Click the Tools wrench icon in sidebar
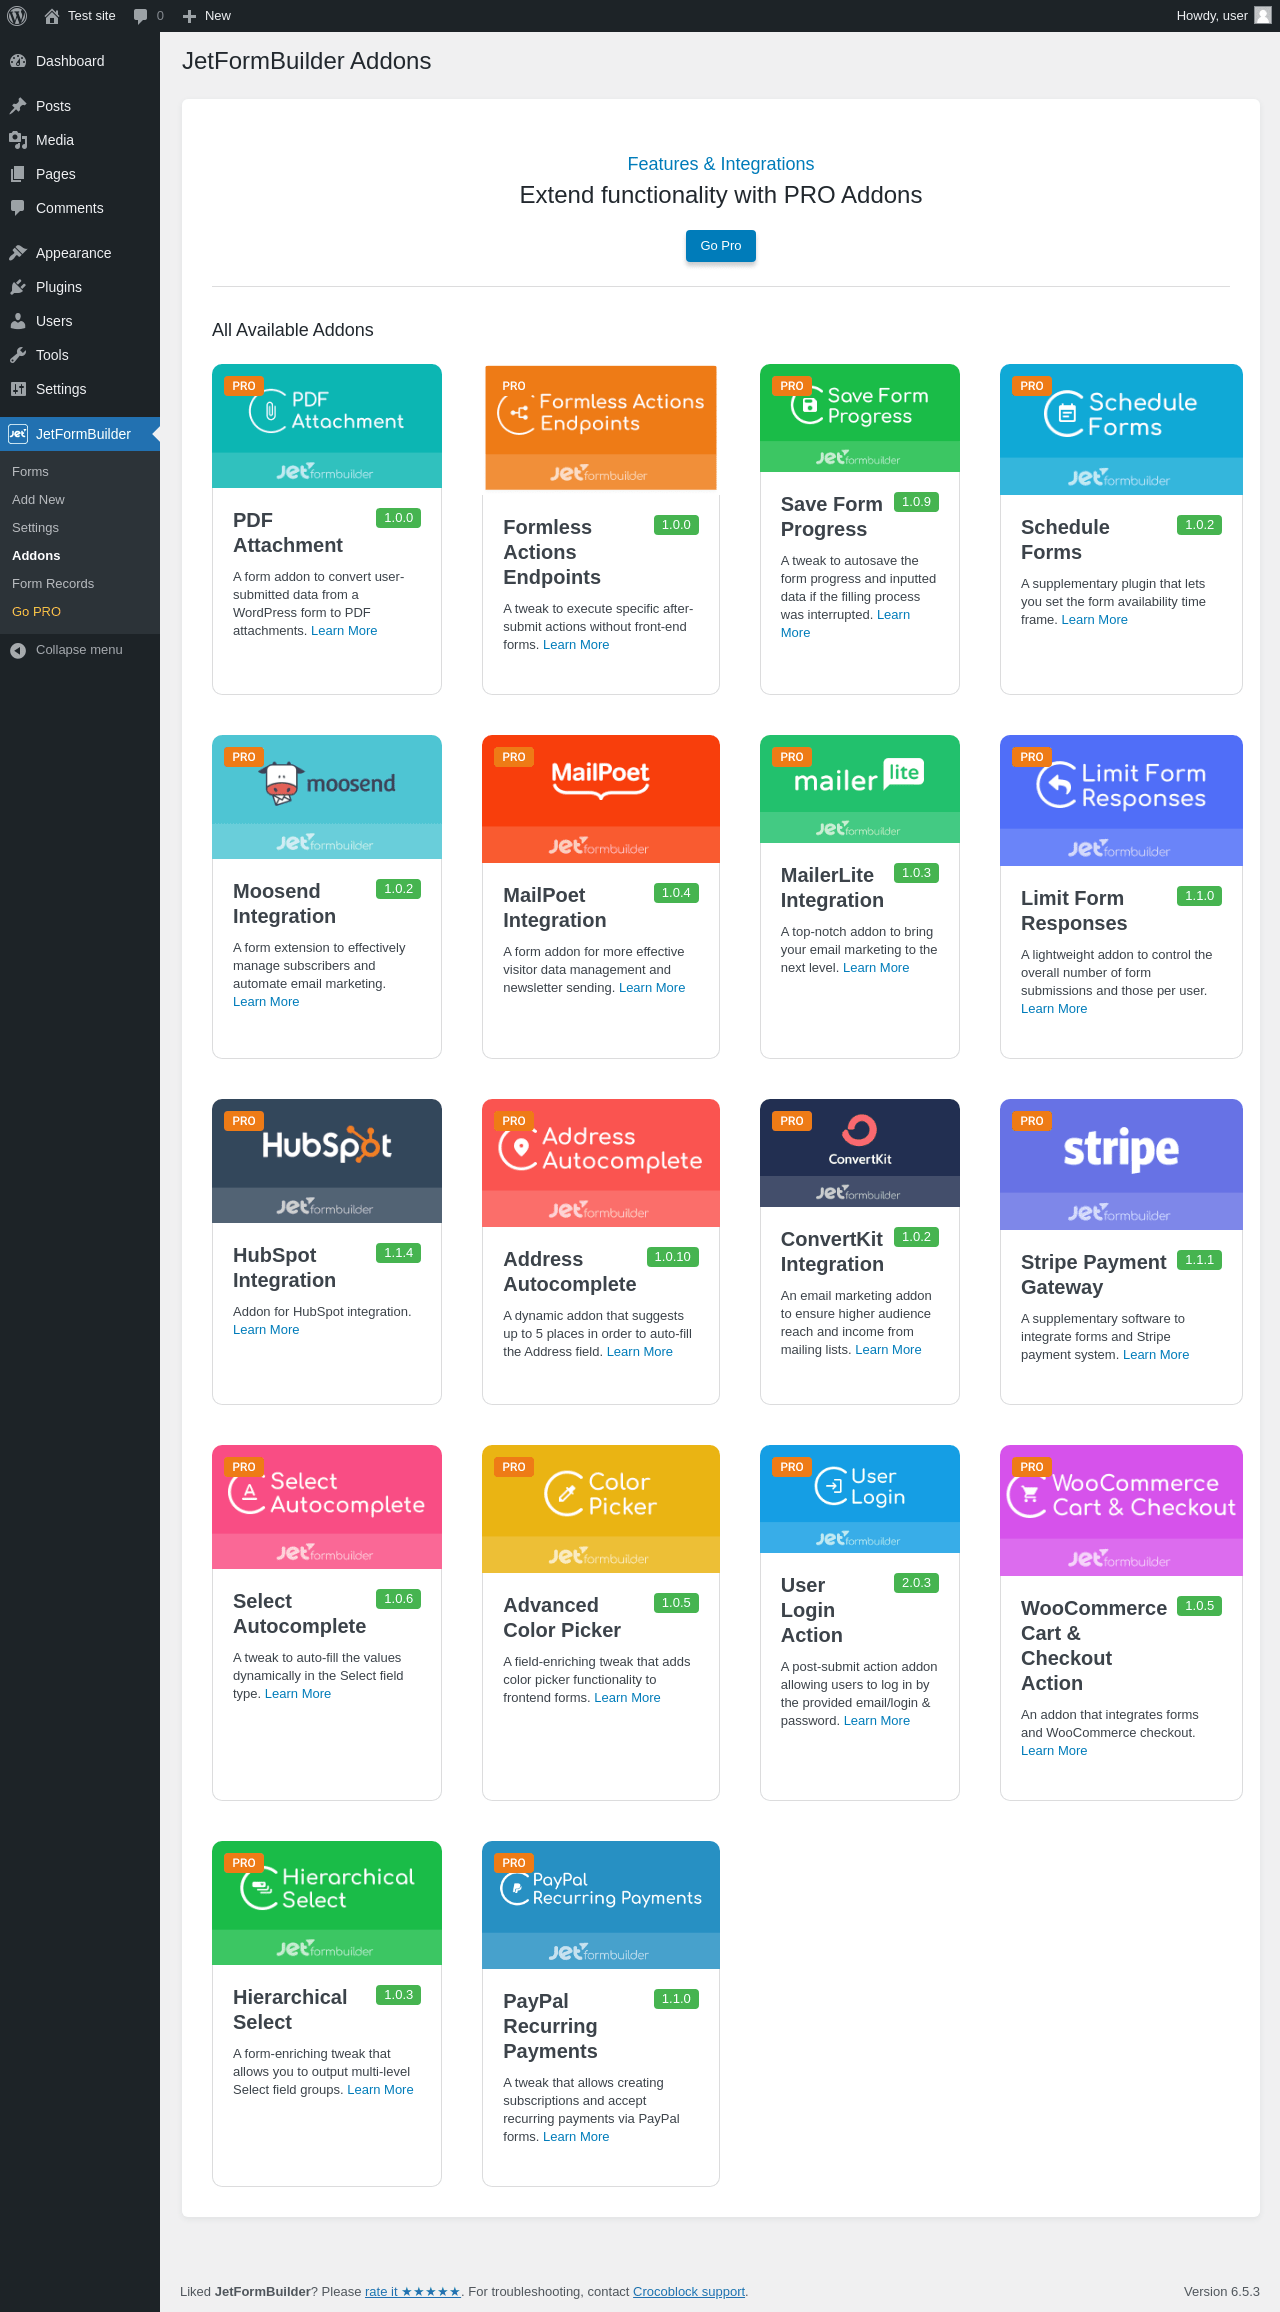The height and width of the screenshot is (2312, 1280). tap(18, 355)
